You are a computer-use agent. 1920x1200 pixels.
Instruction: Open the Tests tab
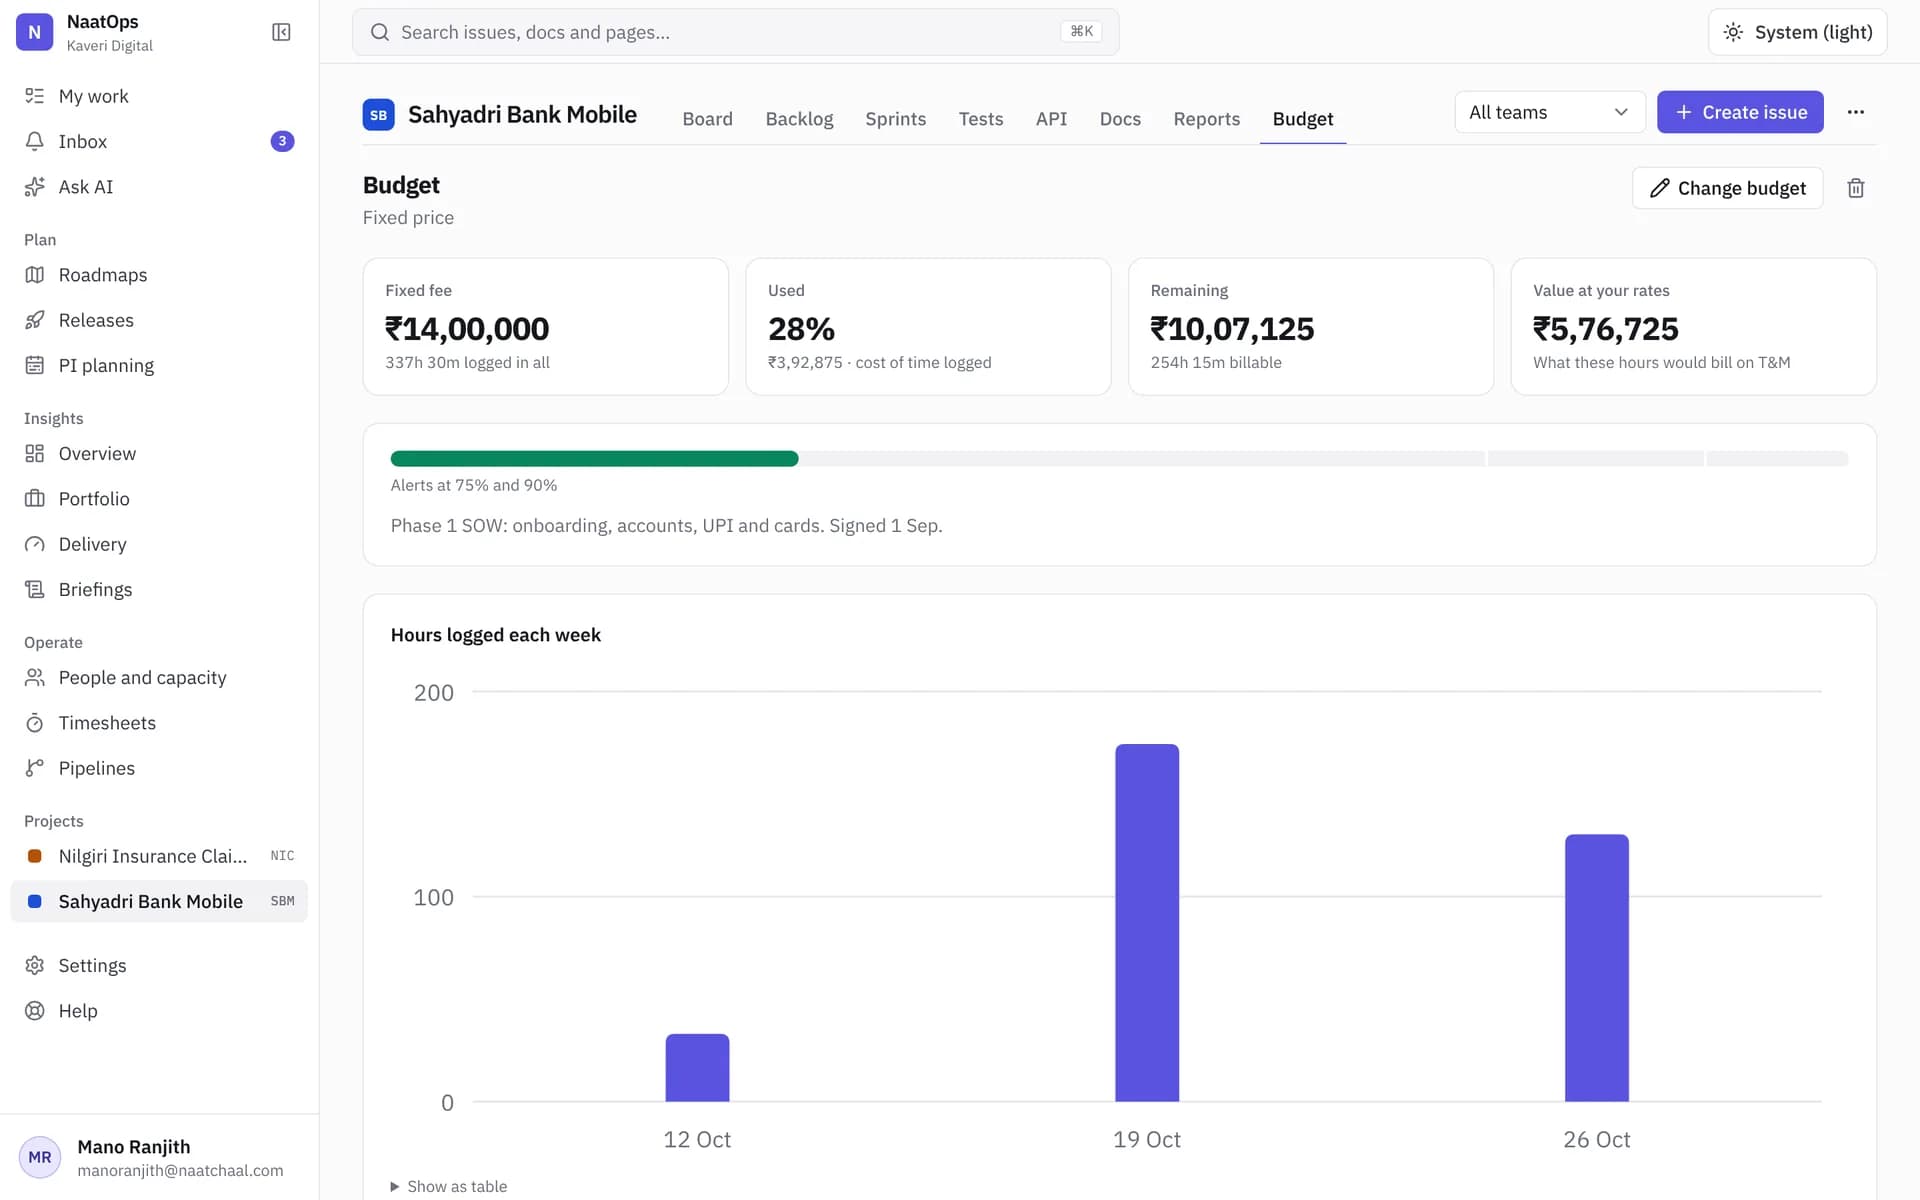click(980, 119)
